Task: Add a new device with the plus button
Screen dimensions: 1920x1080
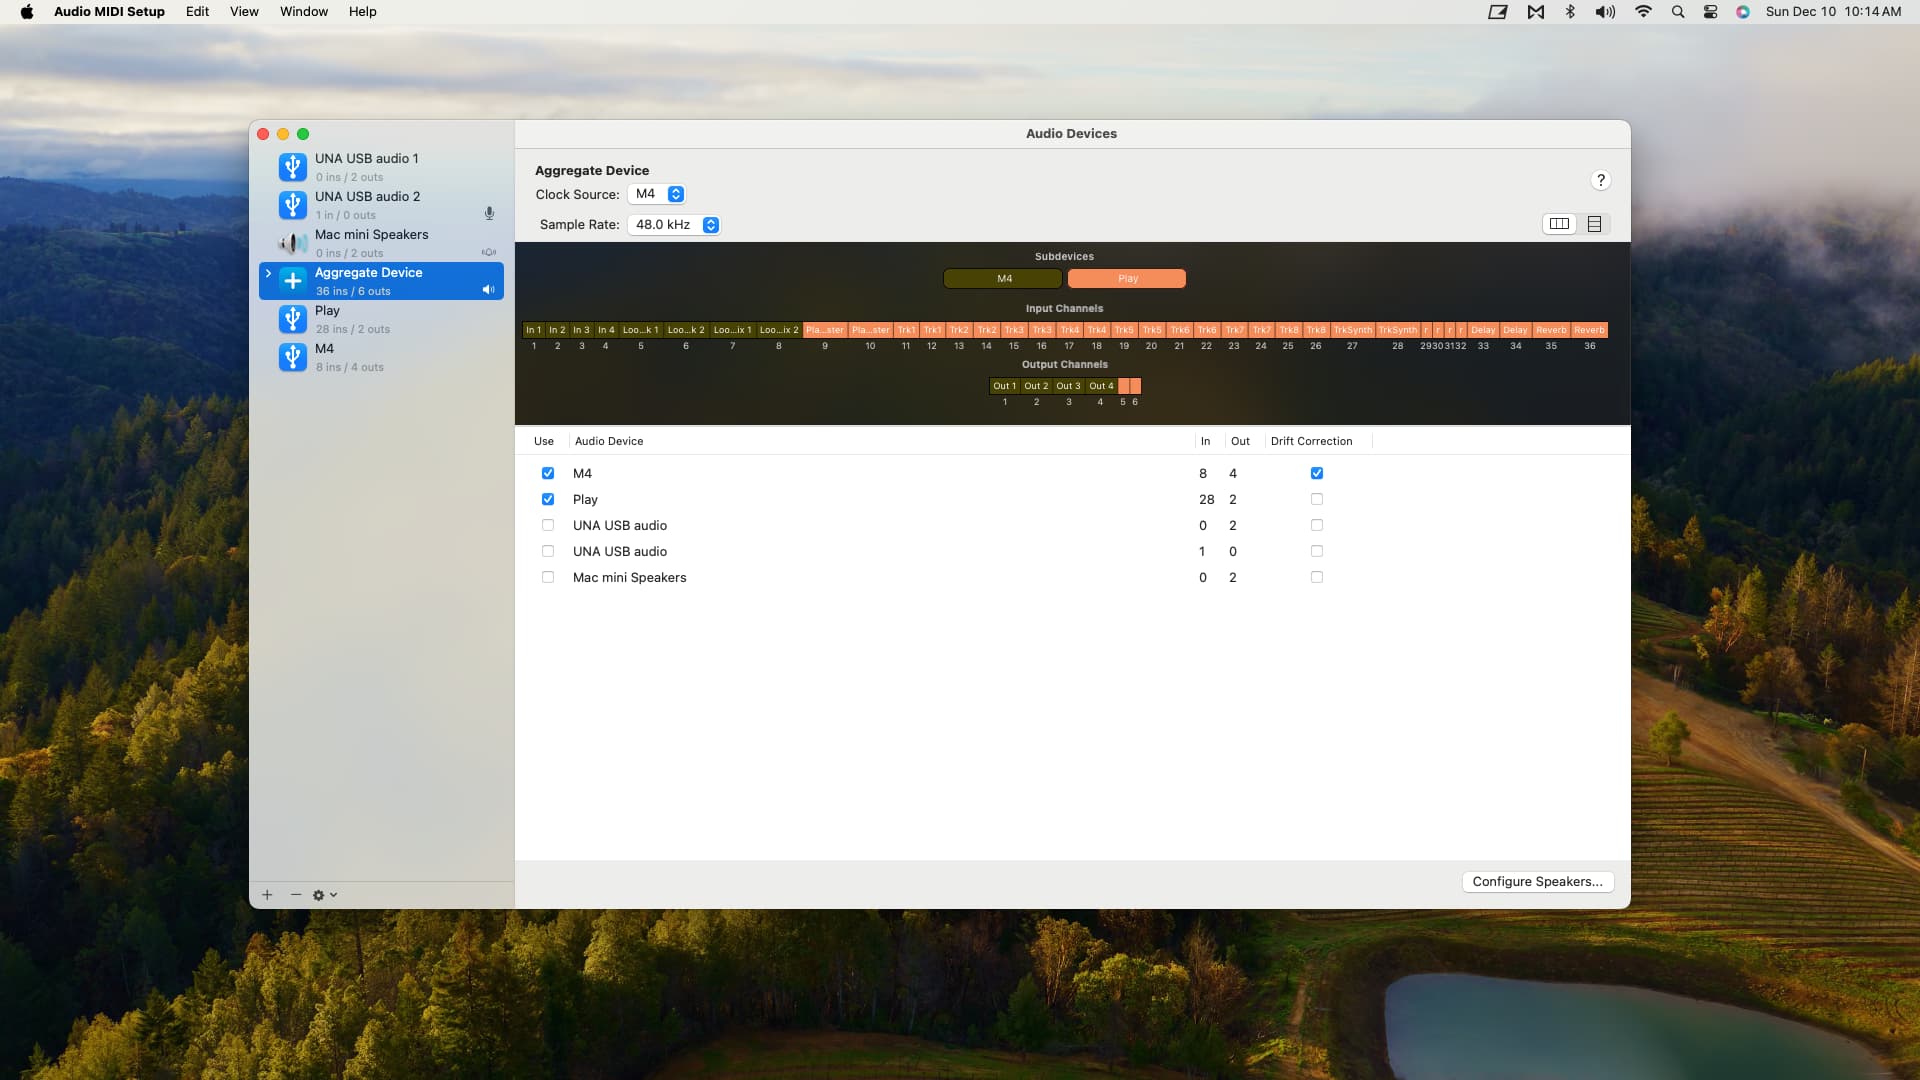Action: click(267, 895)
